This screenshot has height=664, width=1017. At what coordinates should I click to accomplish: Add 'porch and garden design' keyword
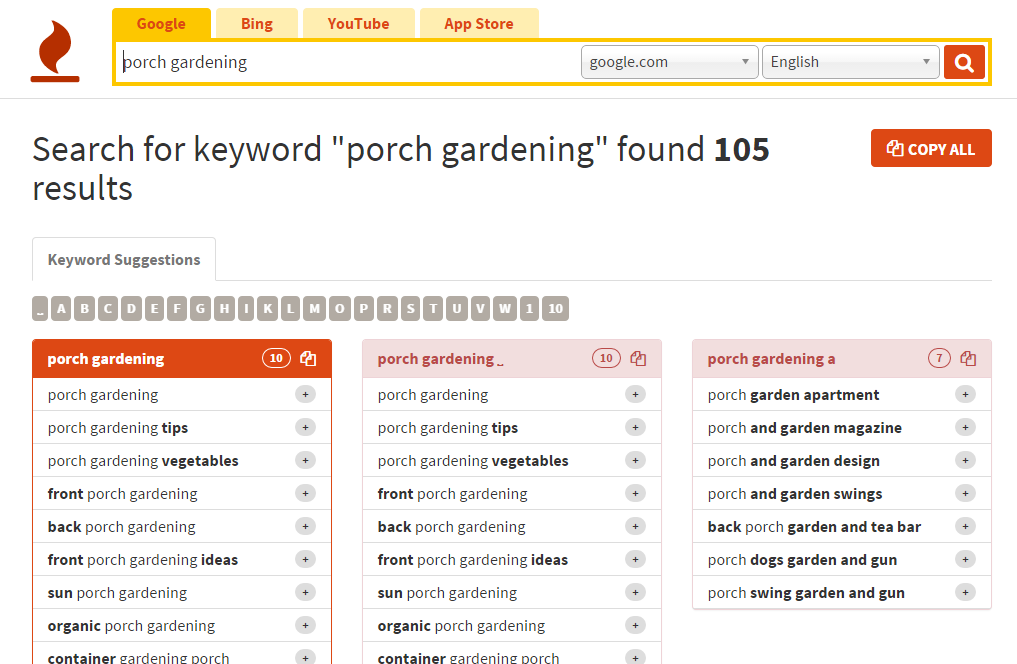point(966,460)
